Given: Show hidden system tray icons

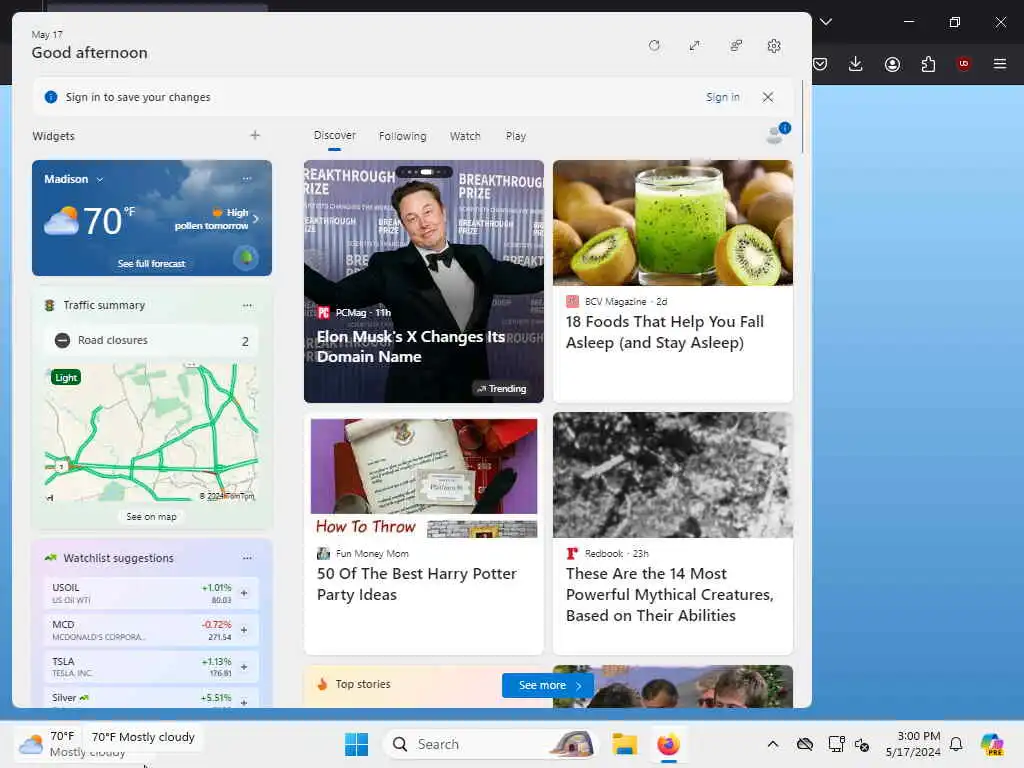Looking at the screenshot, I should [773, 744].
